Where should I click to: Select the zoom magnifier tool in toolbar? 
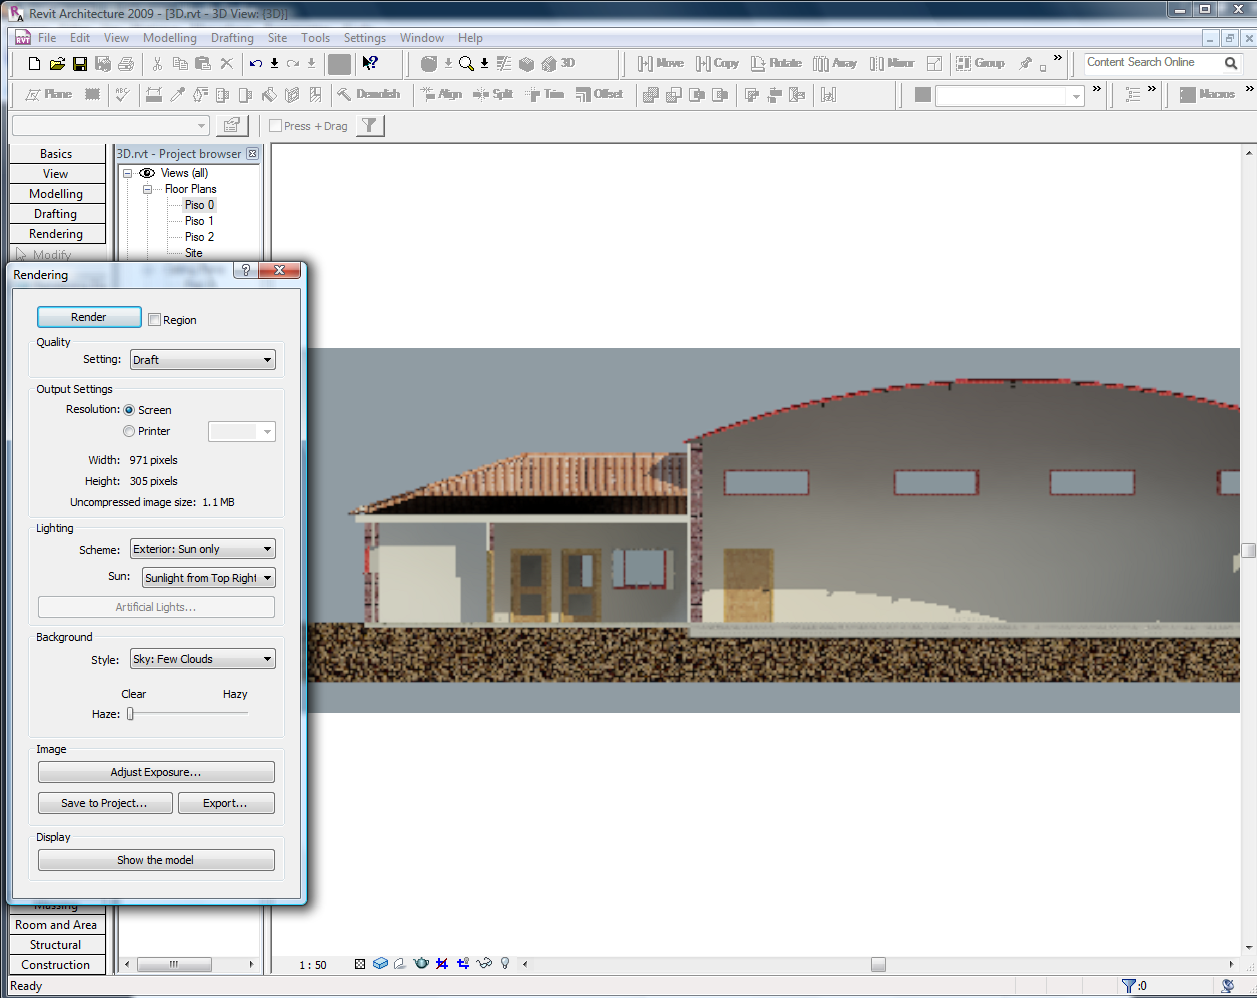466,64
